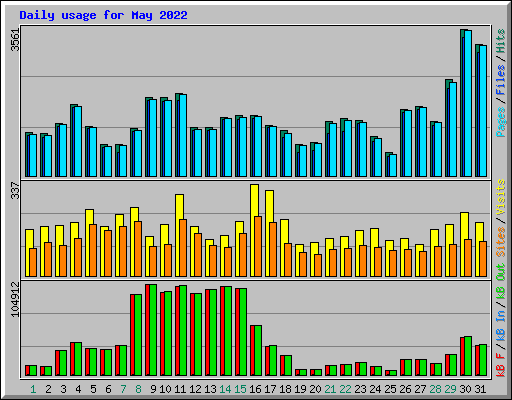
Task: Click the day 16 green kB bar
Action: [258, 351]
